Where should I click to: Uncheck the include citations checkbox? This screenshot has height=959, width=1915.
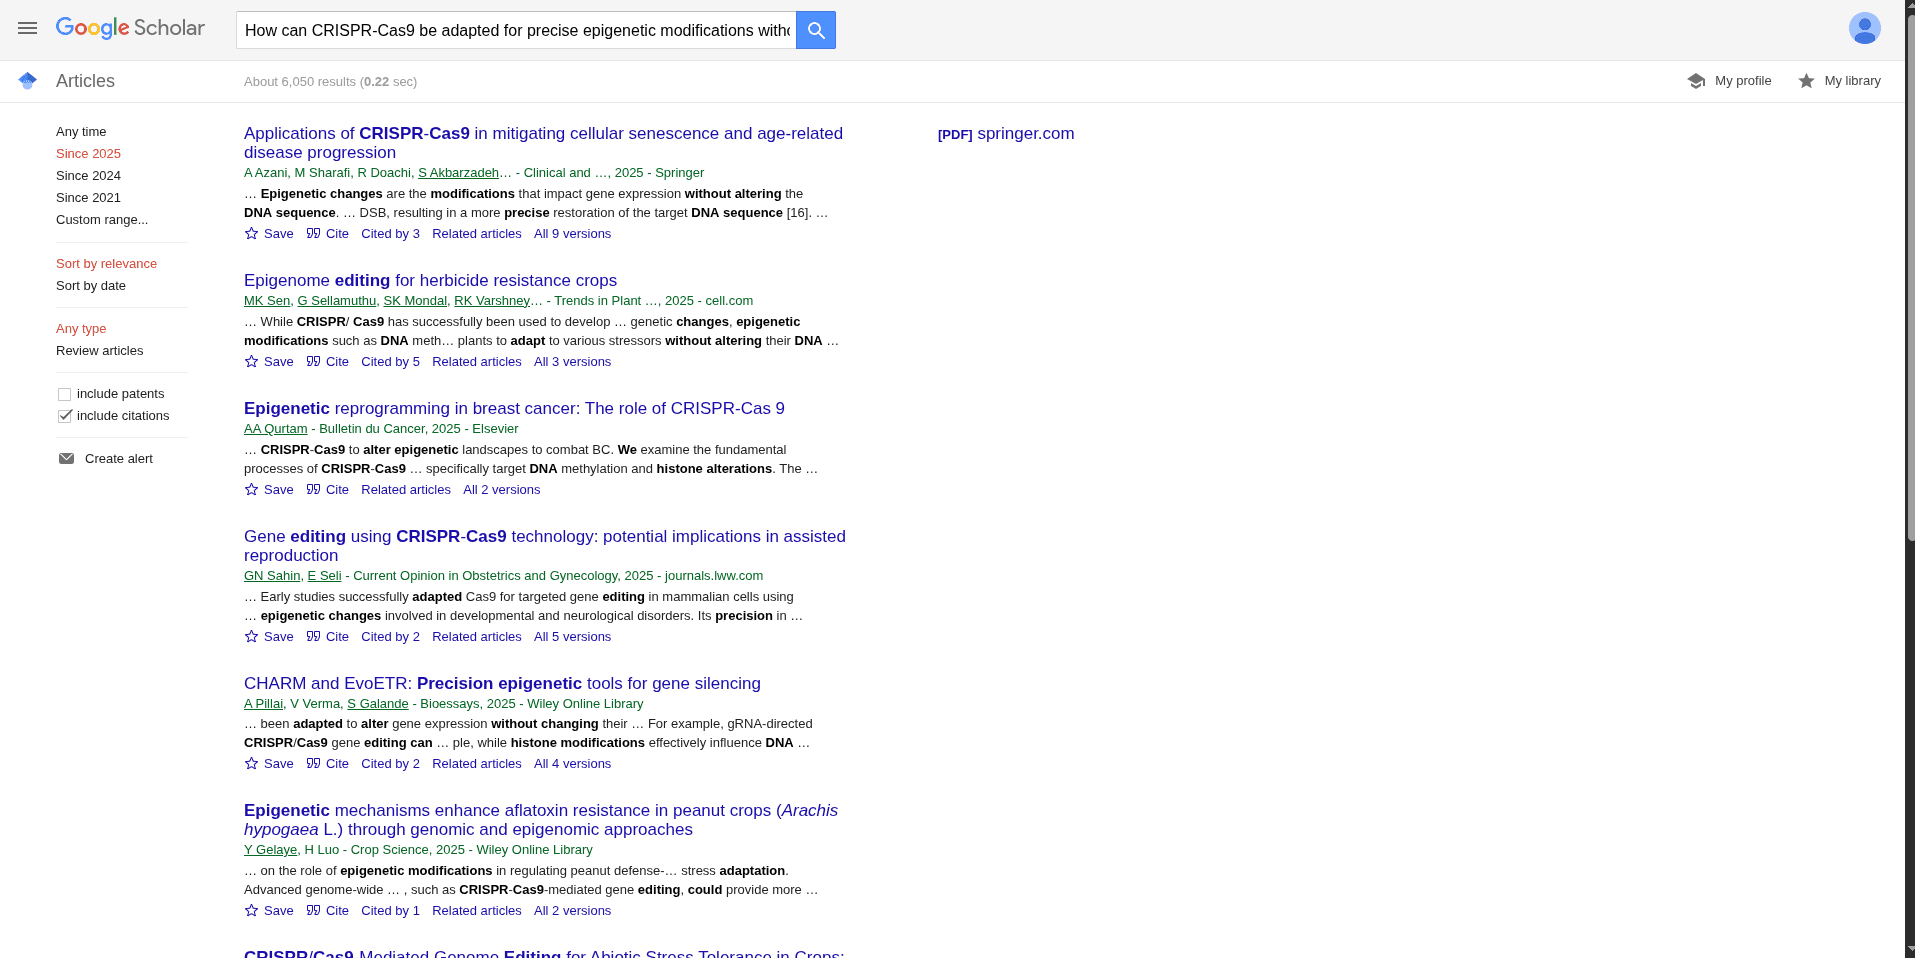(x=65, y=416)
